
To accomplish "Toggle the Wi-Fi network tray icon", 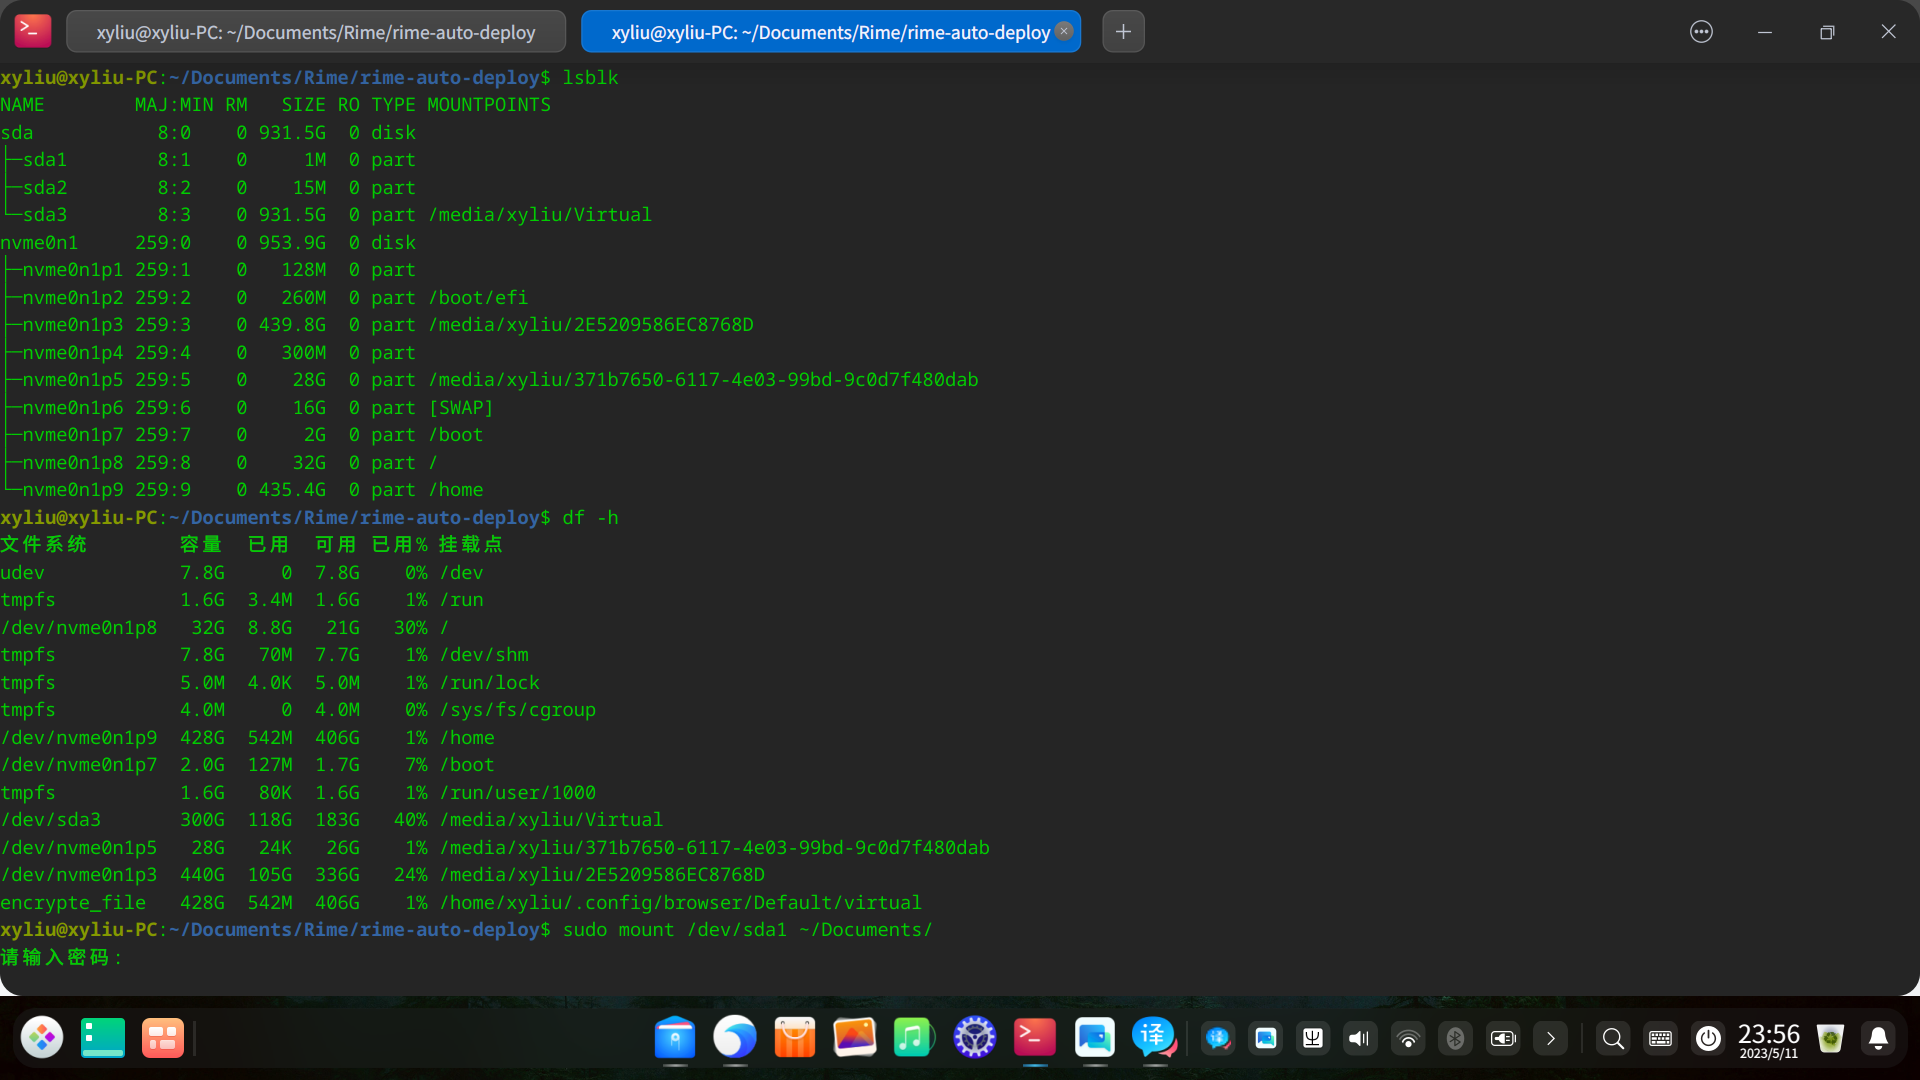I will [1408, 1039].
